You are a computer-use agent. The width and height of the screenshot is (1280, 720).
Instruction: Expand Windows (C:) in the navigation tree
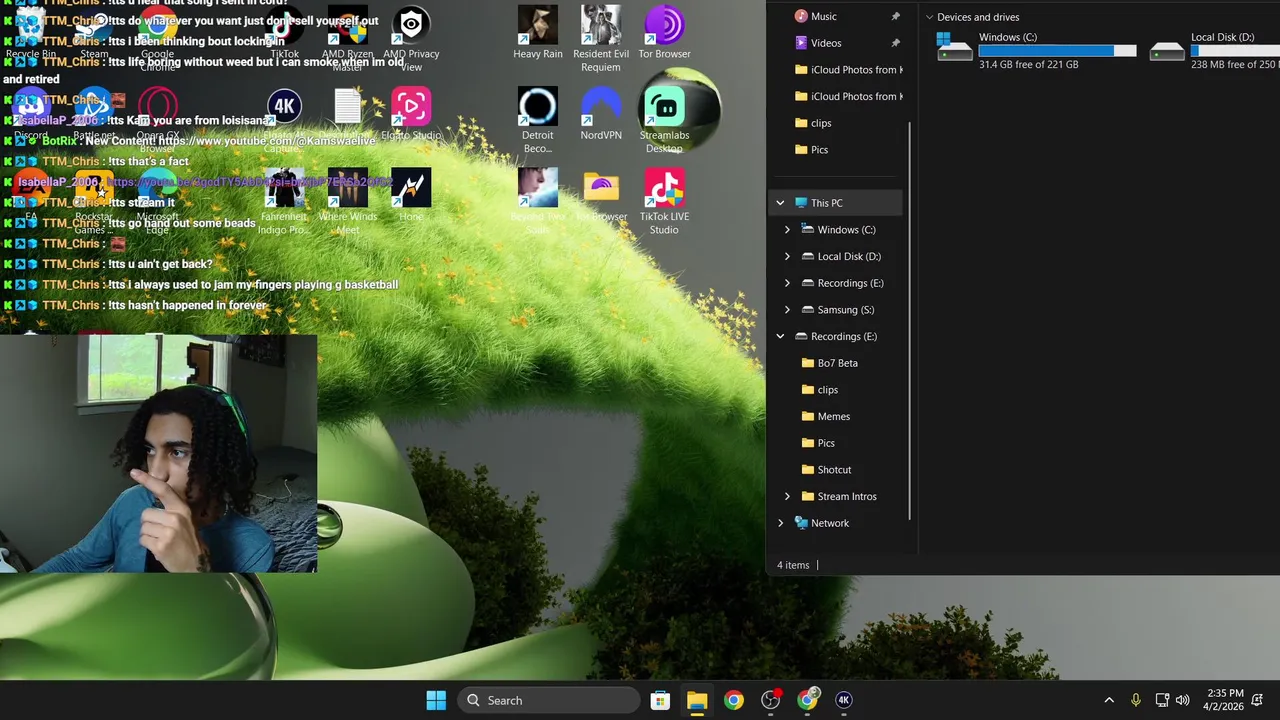coord(787,230)
